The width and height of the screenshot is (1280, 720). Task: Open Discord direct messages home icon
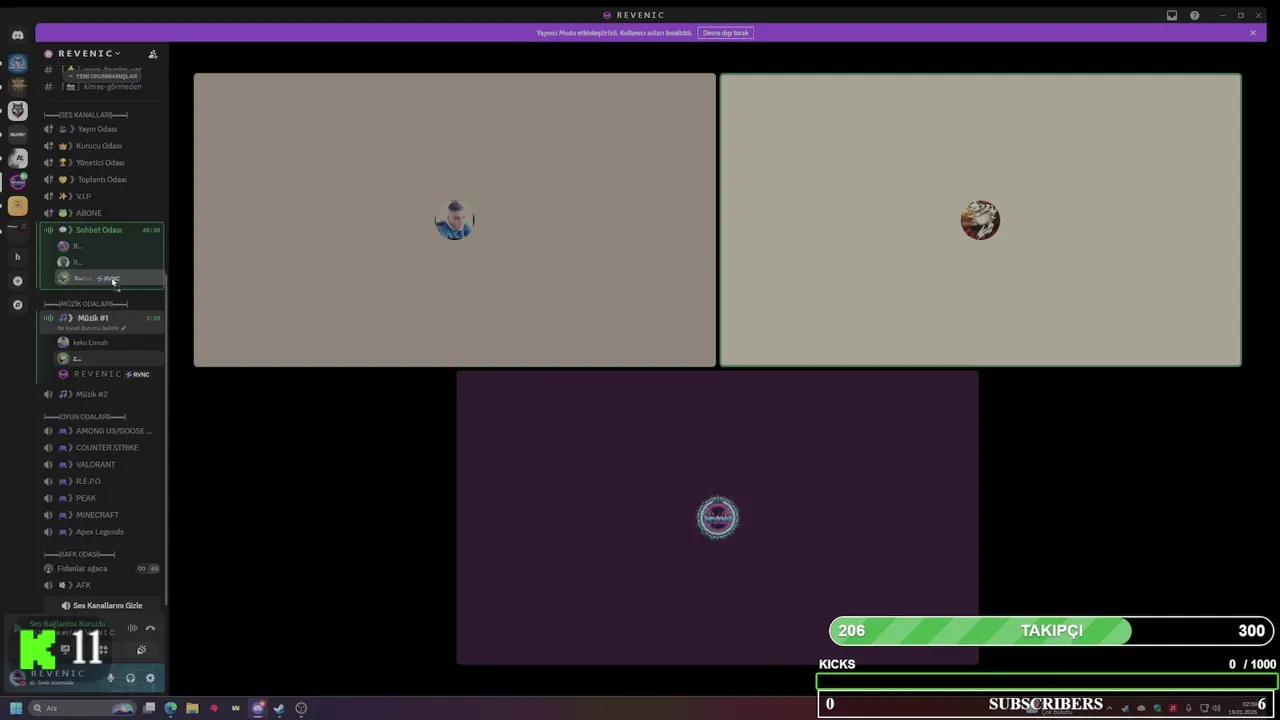pyautogui.click(x=17, y=35)
